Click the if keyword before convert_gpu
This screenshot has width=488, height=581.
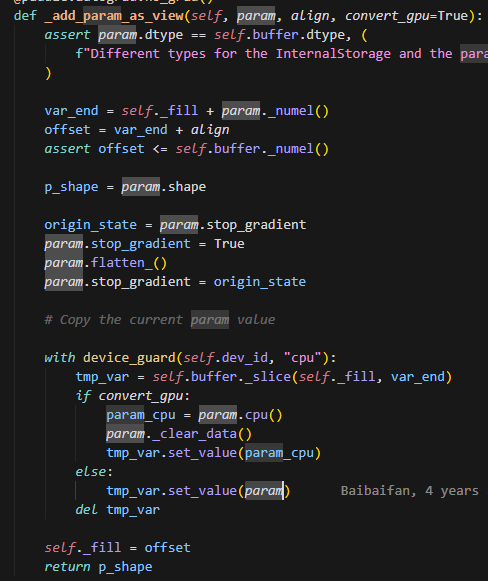tap(83, 396)
